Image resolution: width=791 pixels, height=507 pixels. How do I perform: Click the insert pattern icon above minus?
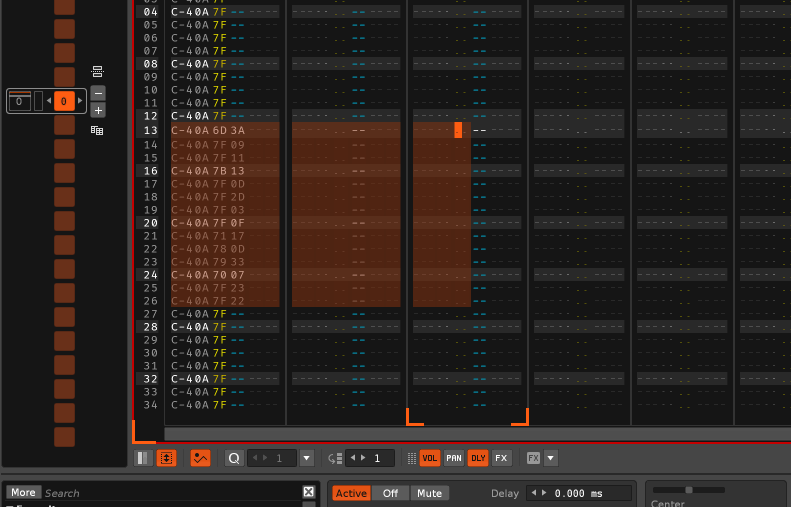(x=97, y=71)
